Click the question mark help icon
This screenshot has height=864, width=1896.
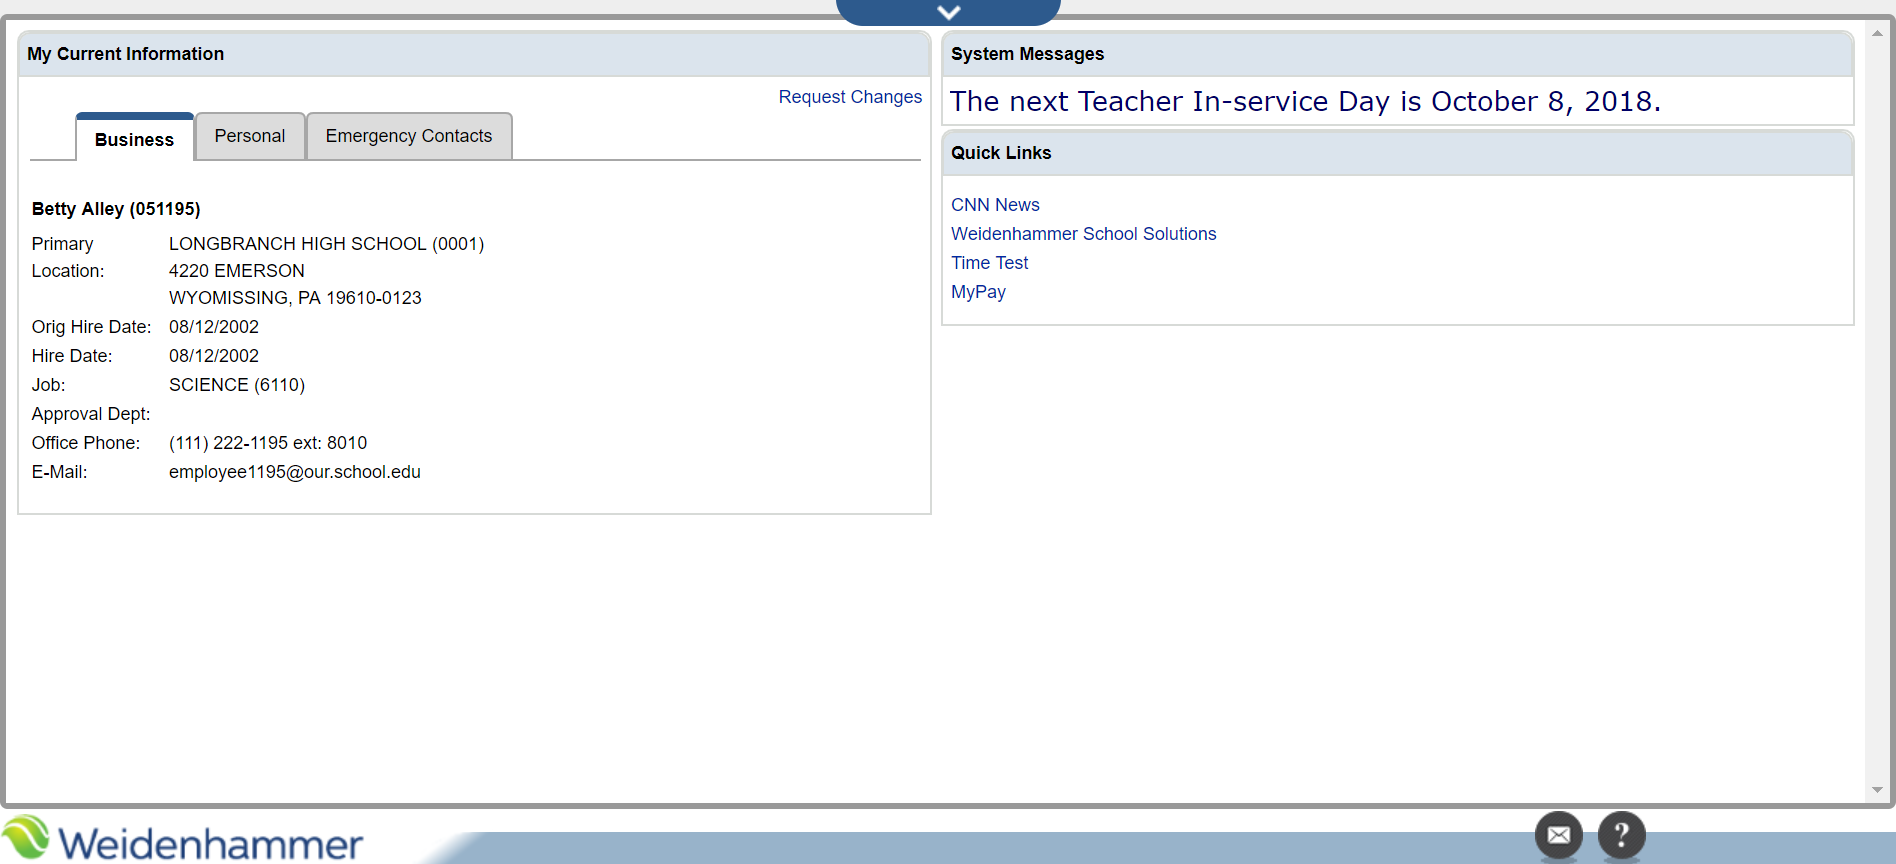tap(1621, 835)
